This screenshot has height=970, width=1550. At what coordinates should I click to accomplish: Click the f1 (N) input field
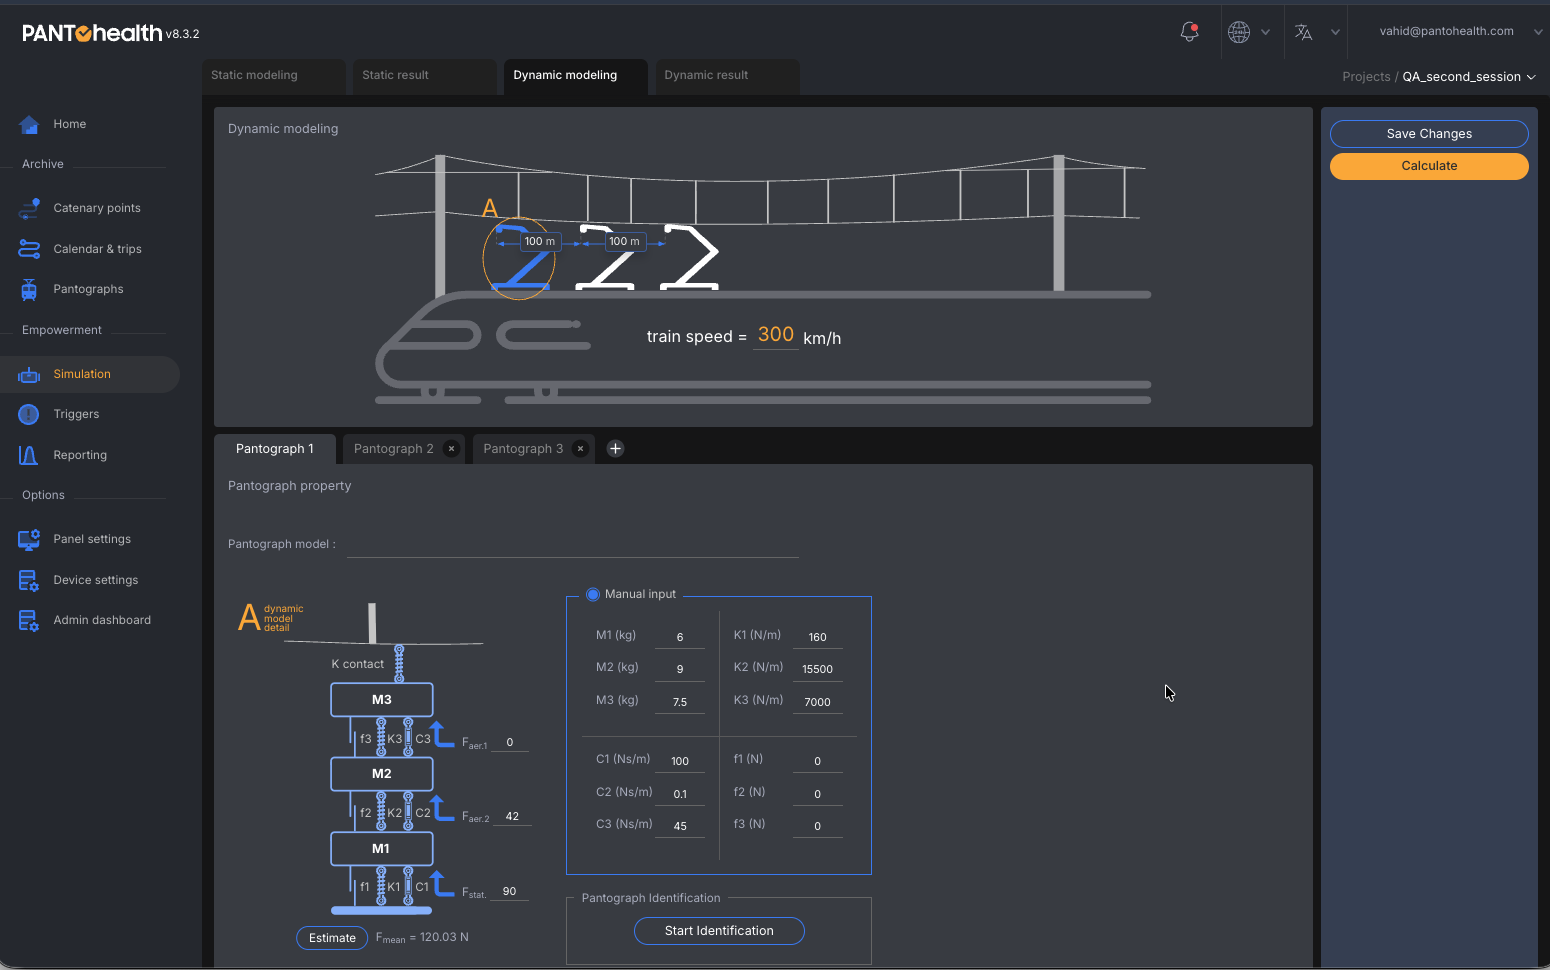[818, 761]
